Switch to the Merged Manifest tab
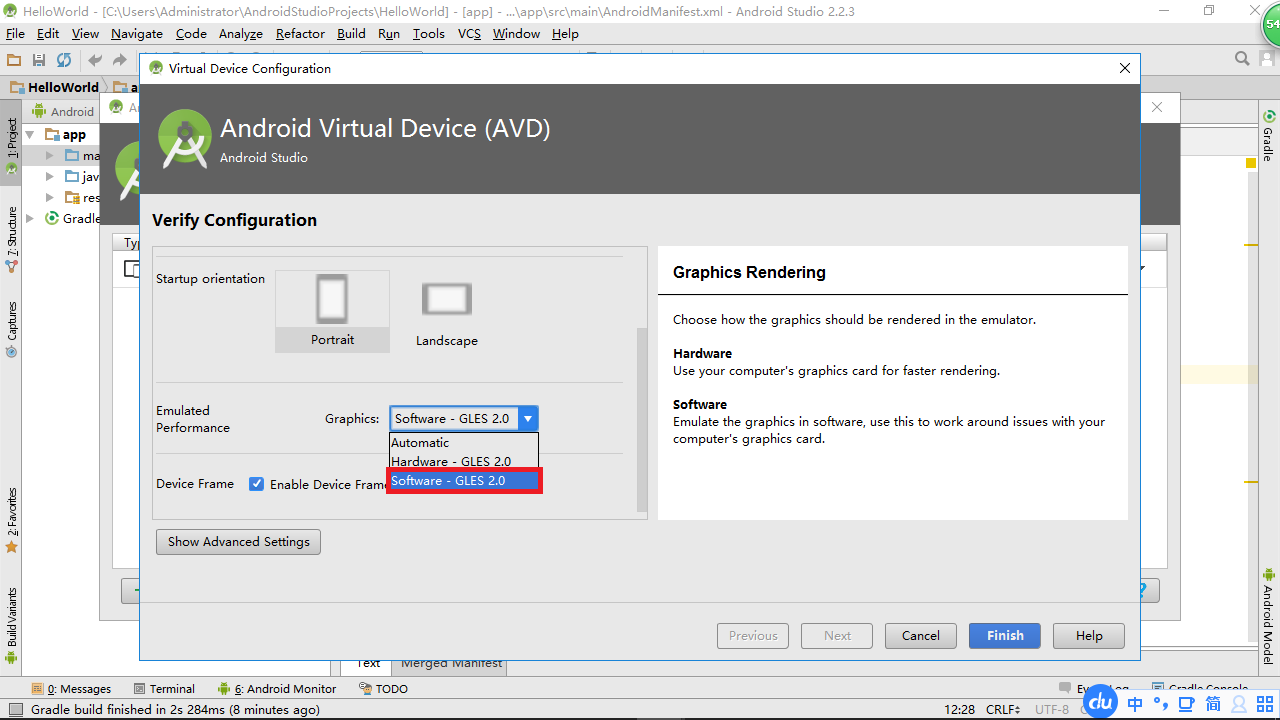This screenshot has height=720, width=1280. click(451, 664)
